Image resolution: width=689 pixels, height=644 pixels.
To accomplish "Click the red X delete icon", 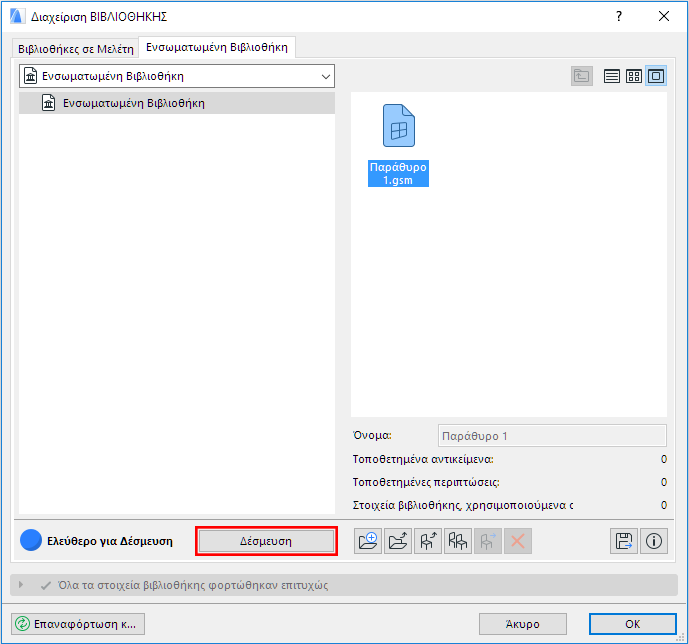I will [x=518, y=541].
